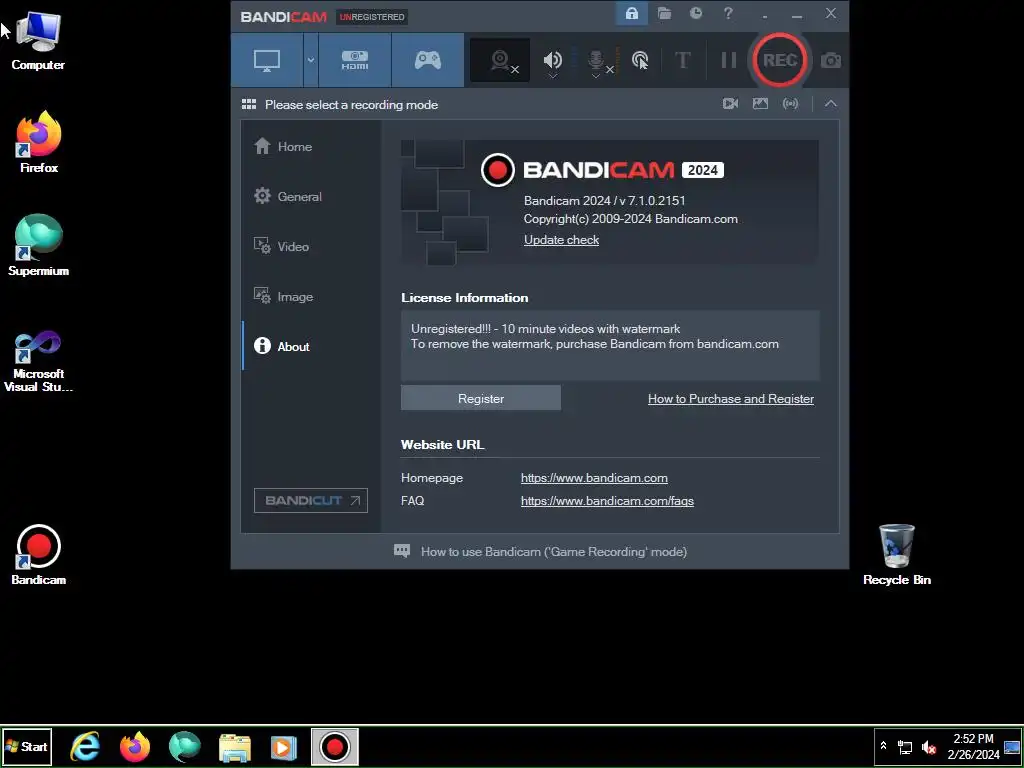
Task: Select HDMI device recording mode
Action: [x=355, y=60]
